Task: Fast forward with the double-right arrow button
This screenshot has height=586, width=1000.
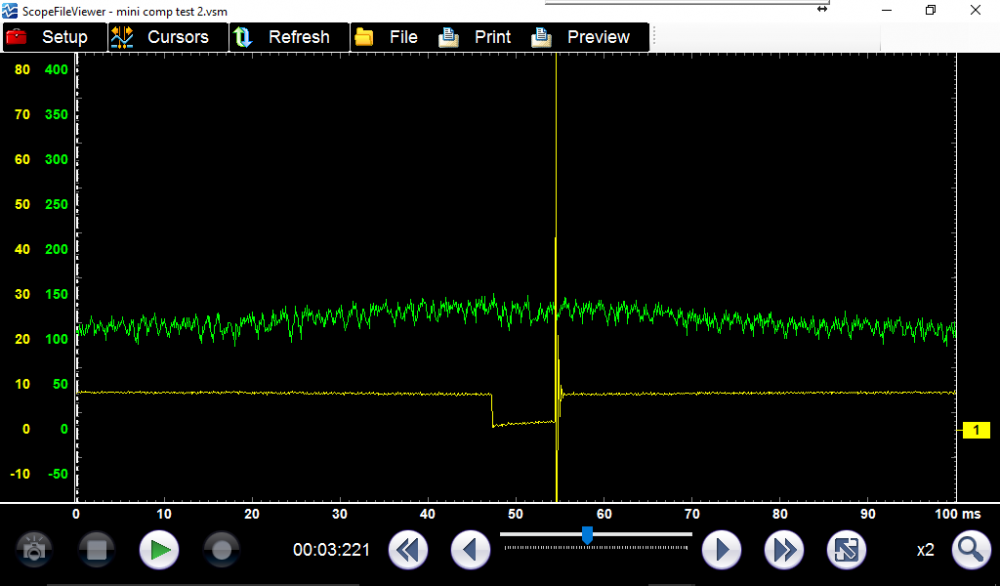Action: 784,550
